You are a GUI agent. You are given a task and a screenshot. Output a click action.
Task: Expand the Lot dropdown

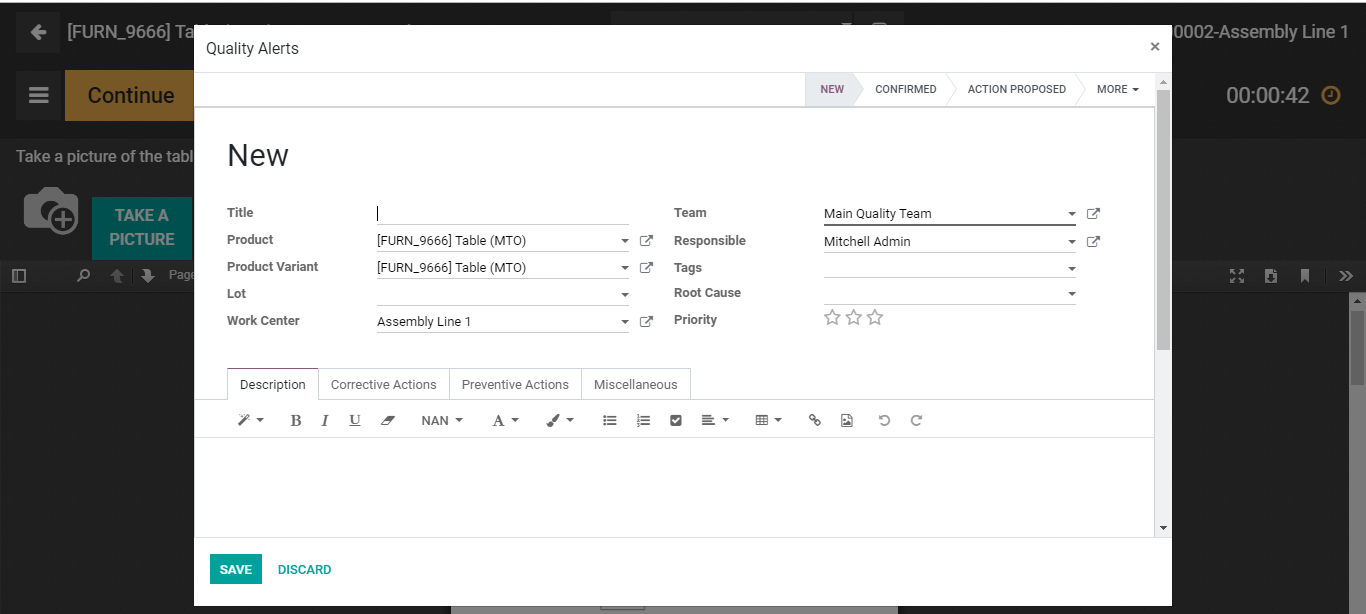(x=625, y=296)
